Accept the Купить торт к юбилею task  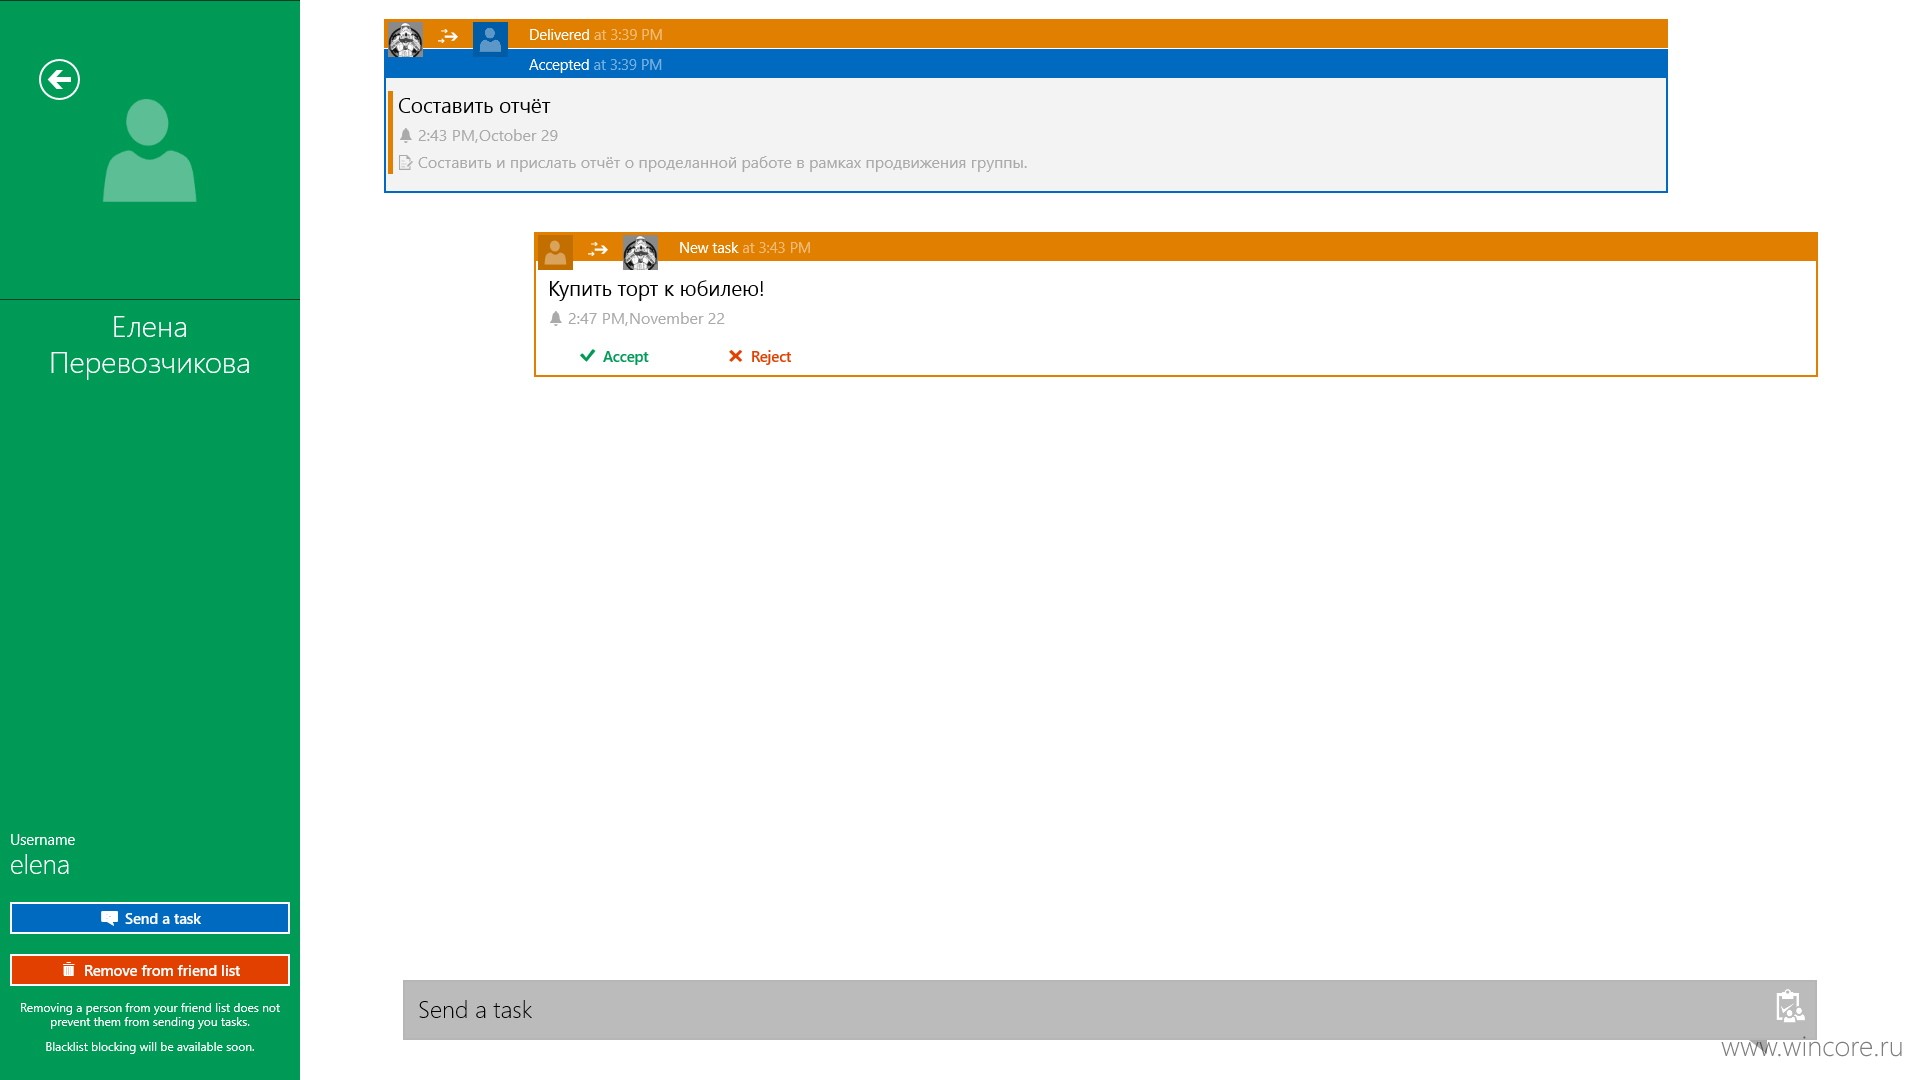click(x=614, y=356)
